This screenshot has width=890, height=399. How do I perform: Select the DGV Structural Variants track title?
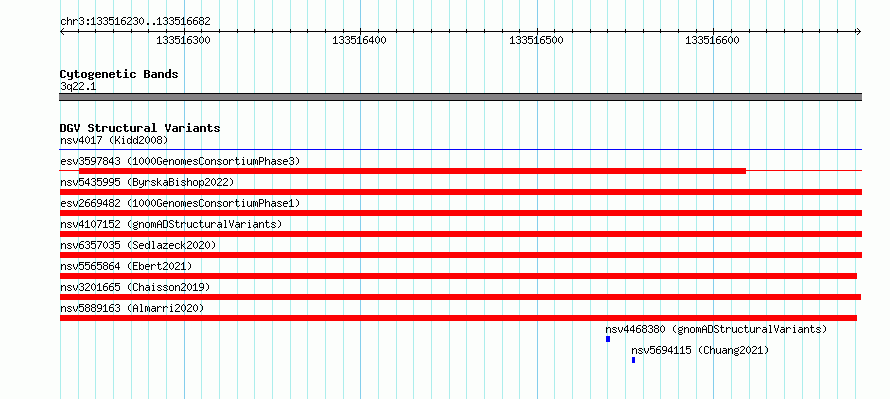click(x=140, y=128)
